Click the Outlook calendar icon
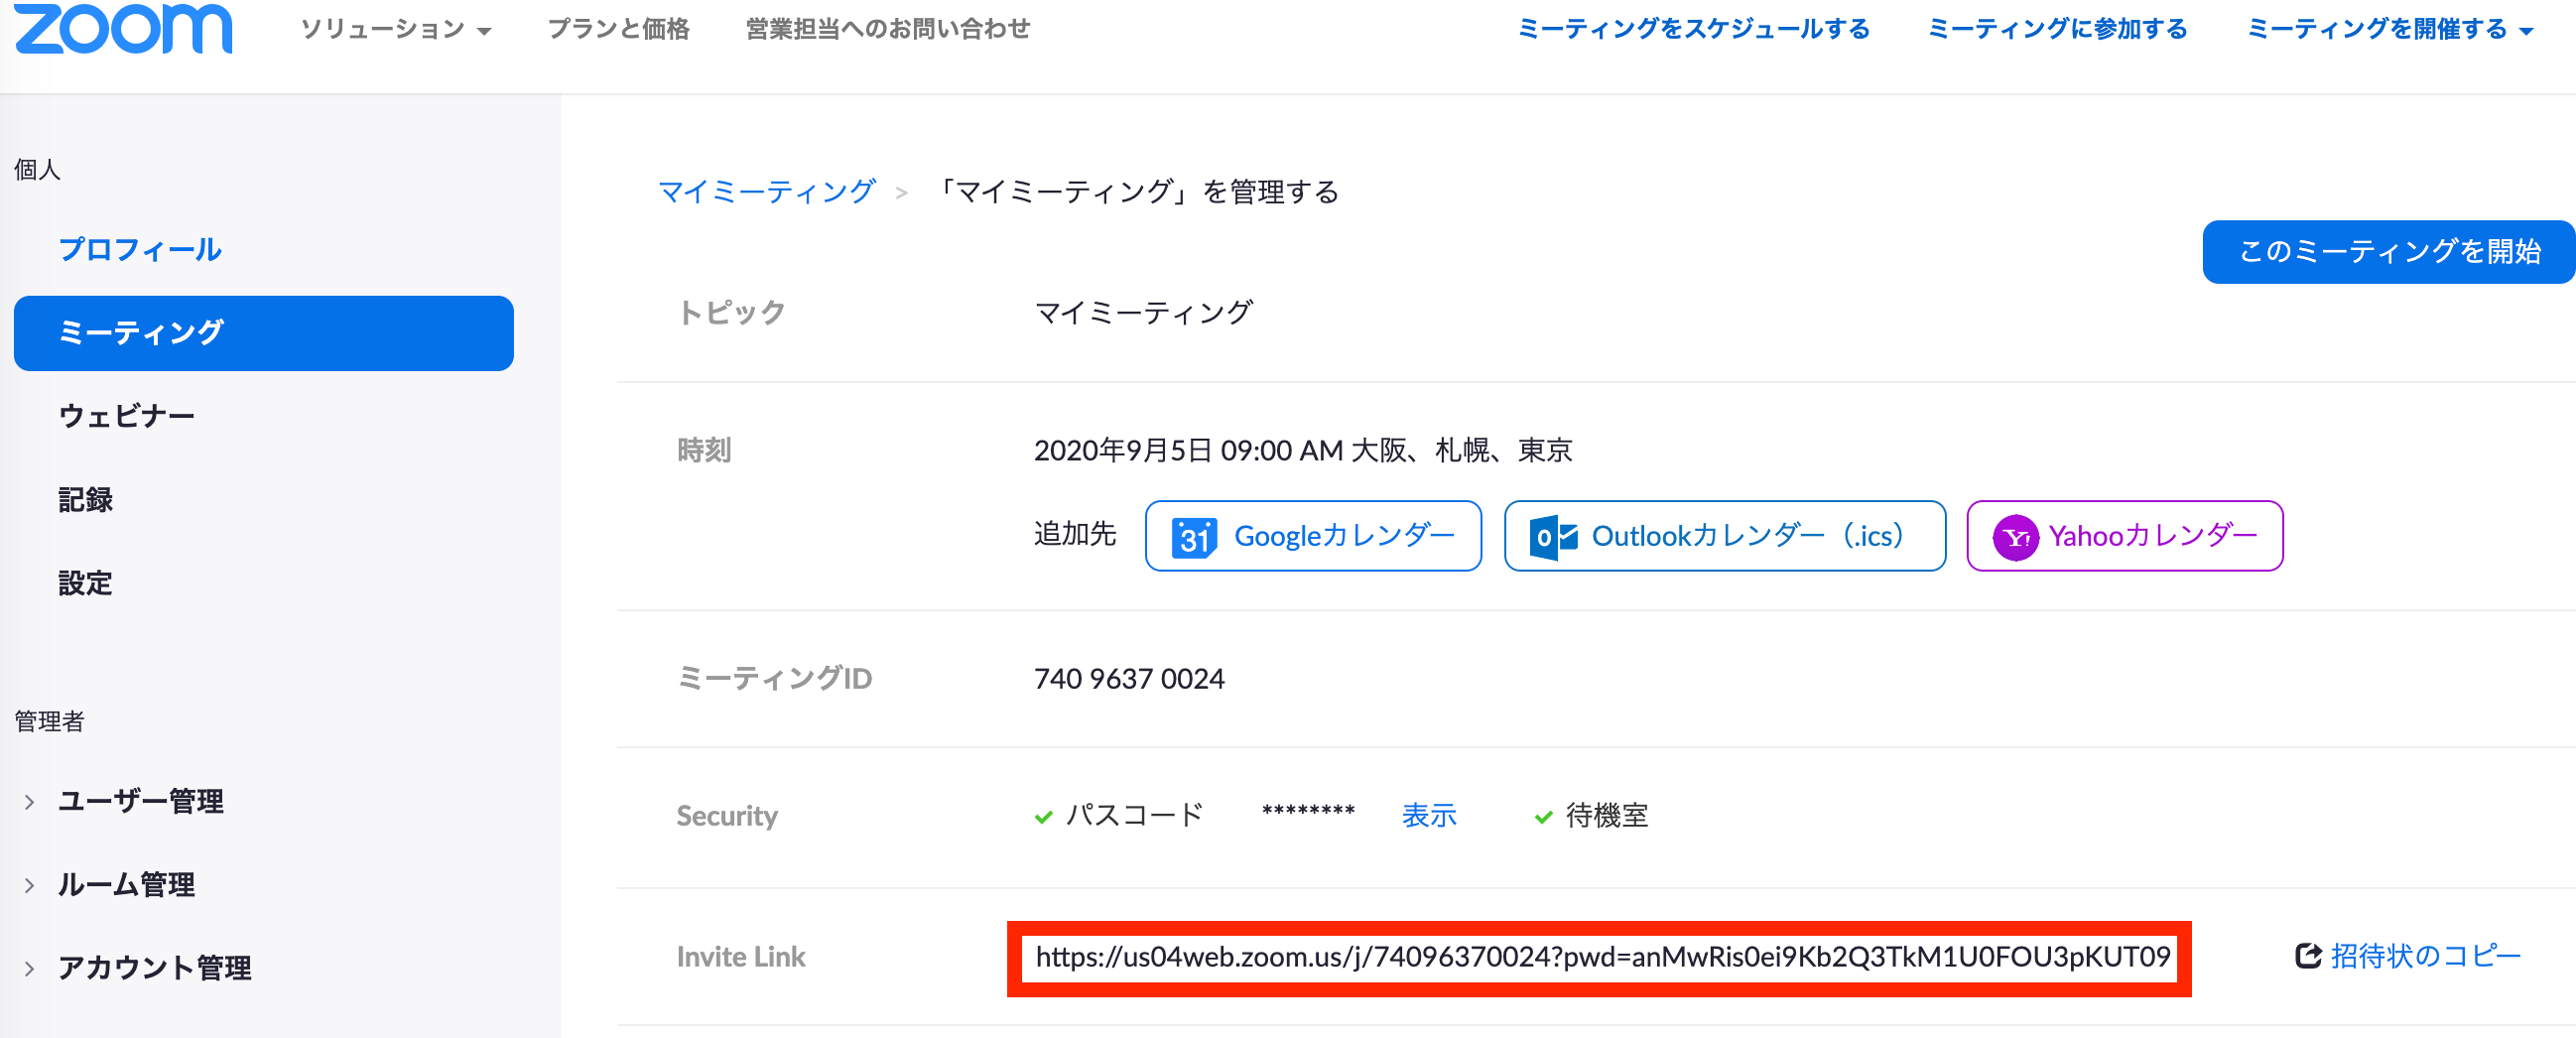The image size is (2576, 1038). [x=1553, y=537]
